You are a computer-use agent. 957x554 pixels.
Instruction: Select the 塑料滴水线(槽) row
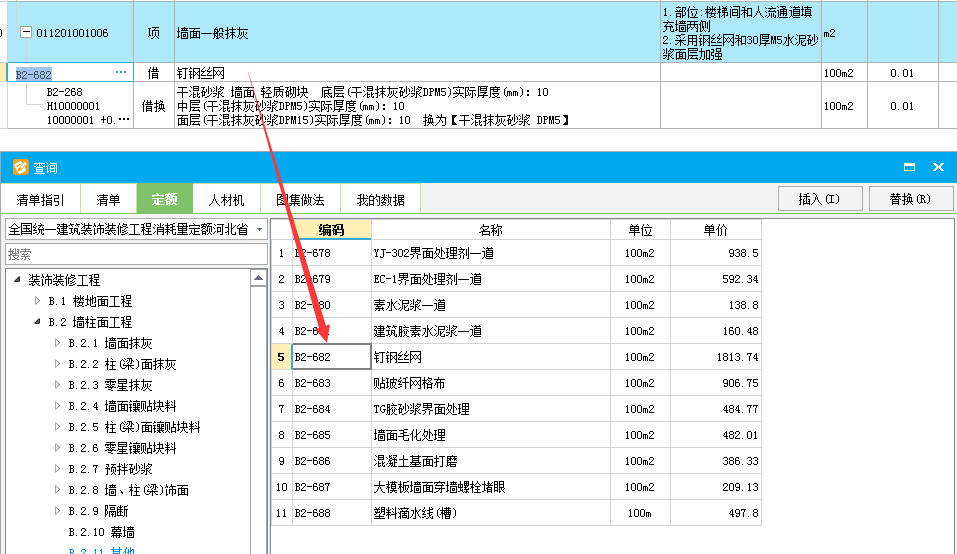click(x=516, y=513)
